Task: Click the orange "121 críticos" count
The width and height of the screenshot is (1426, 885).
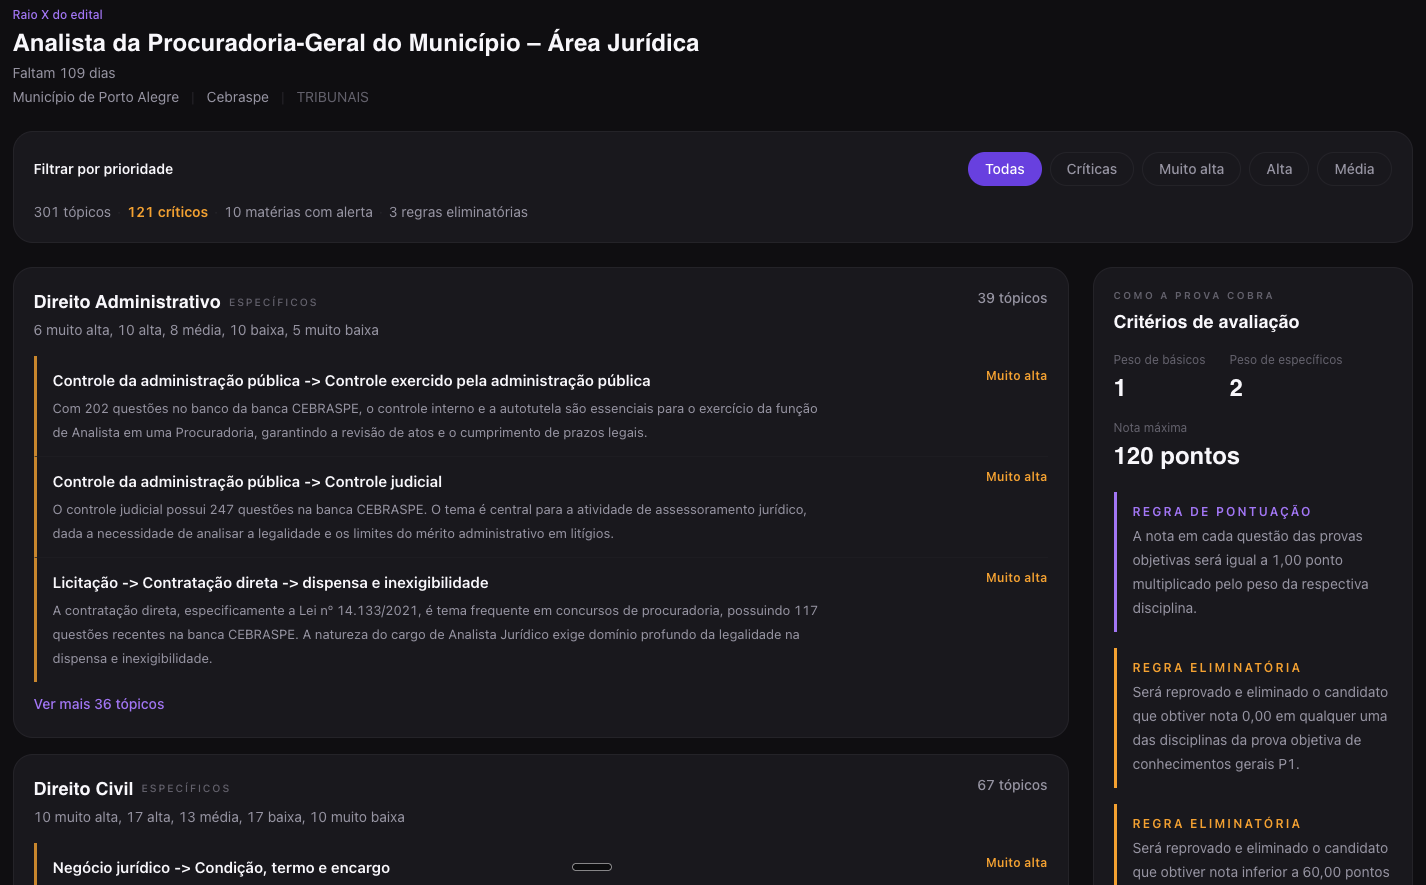Action: tap(168, 212)
